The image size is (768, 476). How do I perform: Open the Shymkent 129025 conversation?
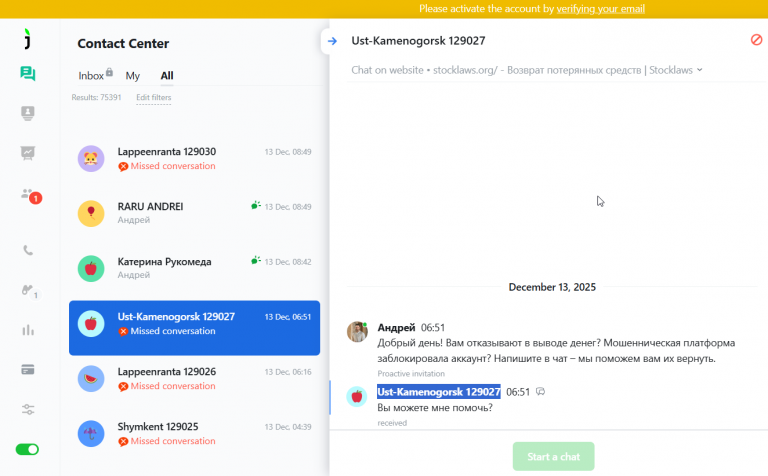[194, 433]
